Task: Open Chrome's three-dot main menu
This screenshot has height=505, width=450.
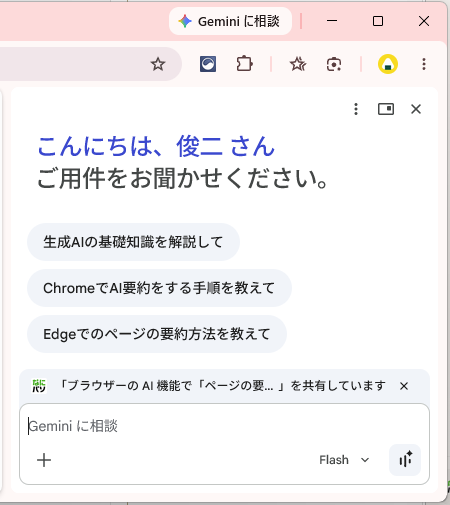Action: (x=424, y=64)
